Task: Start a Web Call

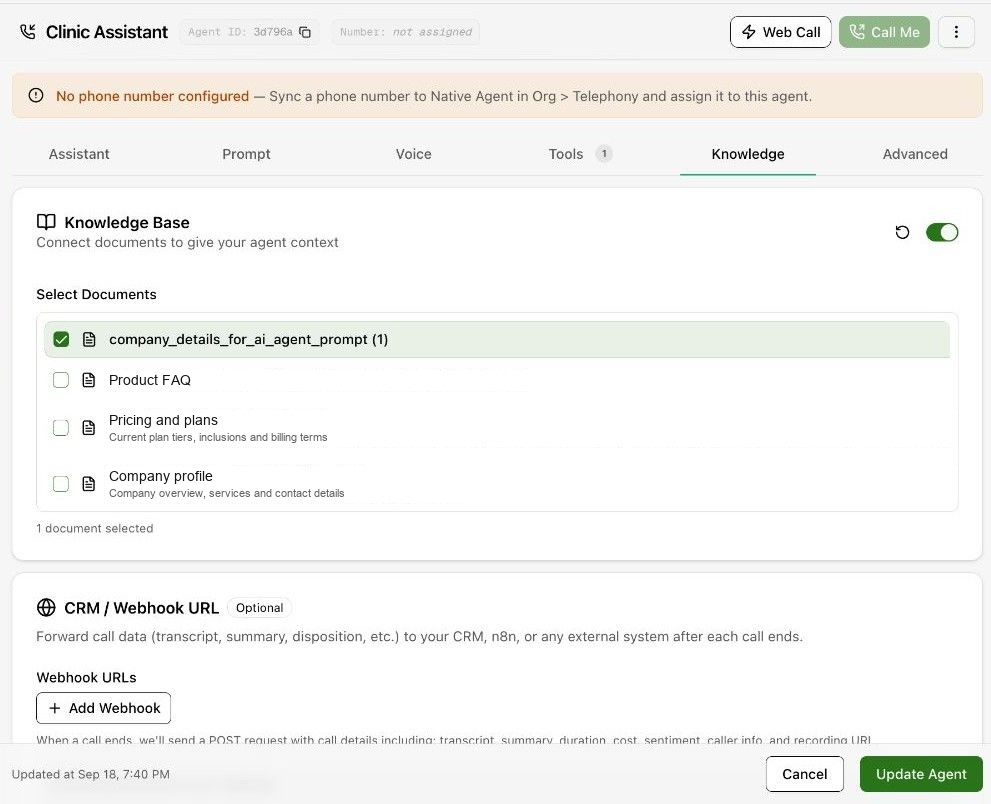Action: click(x=781, y=32)
